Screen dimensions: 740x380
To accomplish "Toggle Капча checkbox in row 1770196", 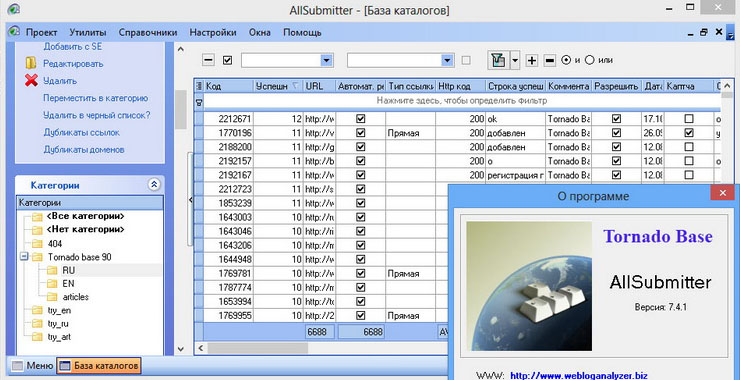I will 689,133.
